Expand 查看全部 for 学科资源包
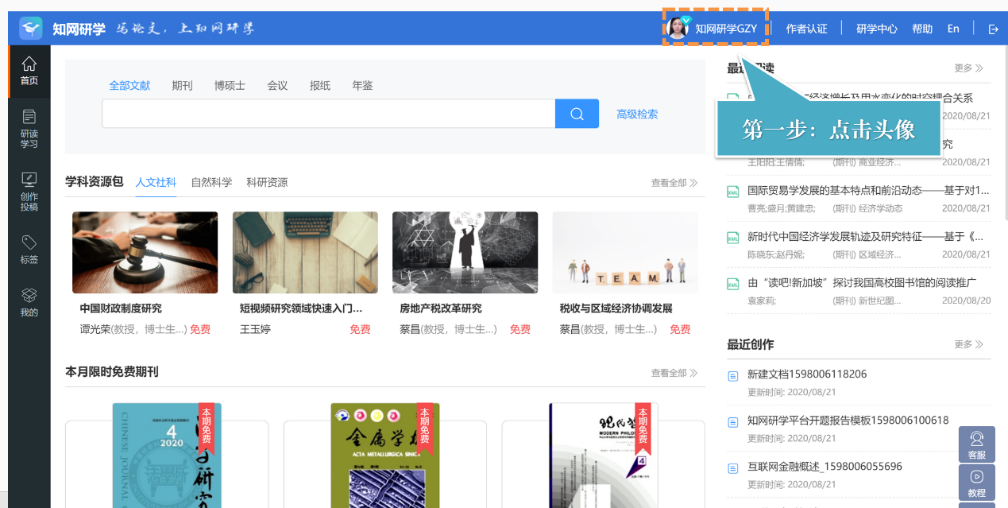The width and height of the screenshot is (1008, 508). [674, 183]
